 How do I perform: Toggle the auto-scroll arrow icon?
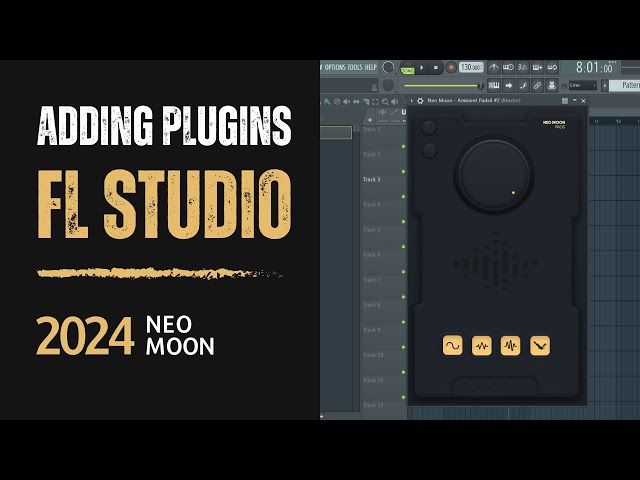click(509, 85)
